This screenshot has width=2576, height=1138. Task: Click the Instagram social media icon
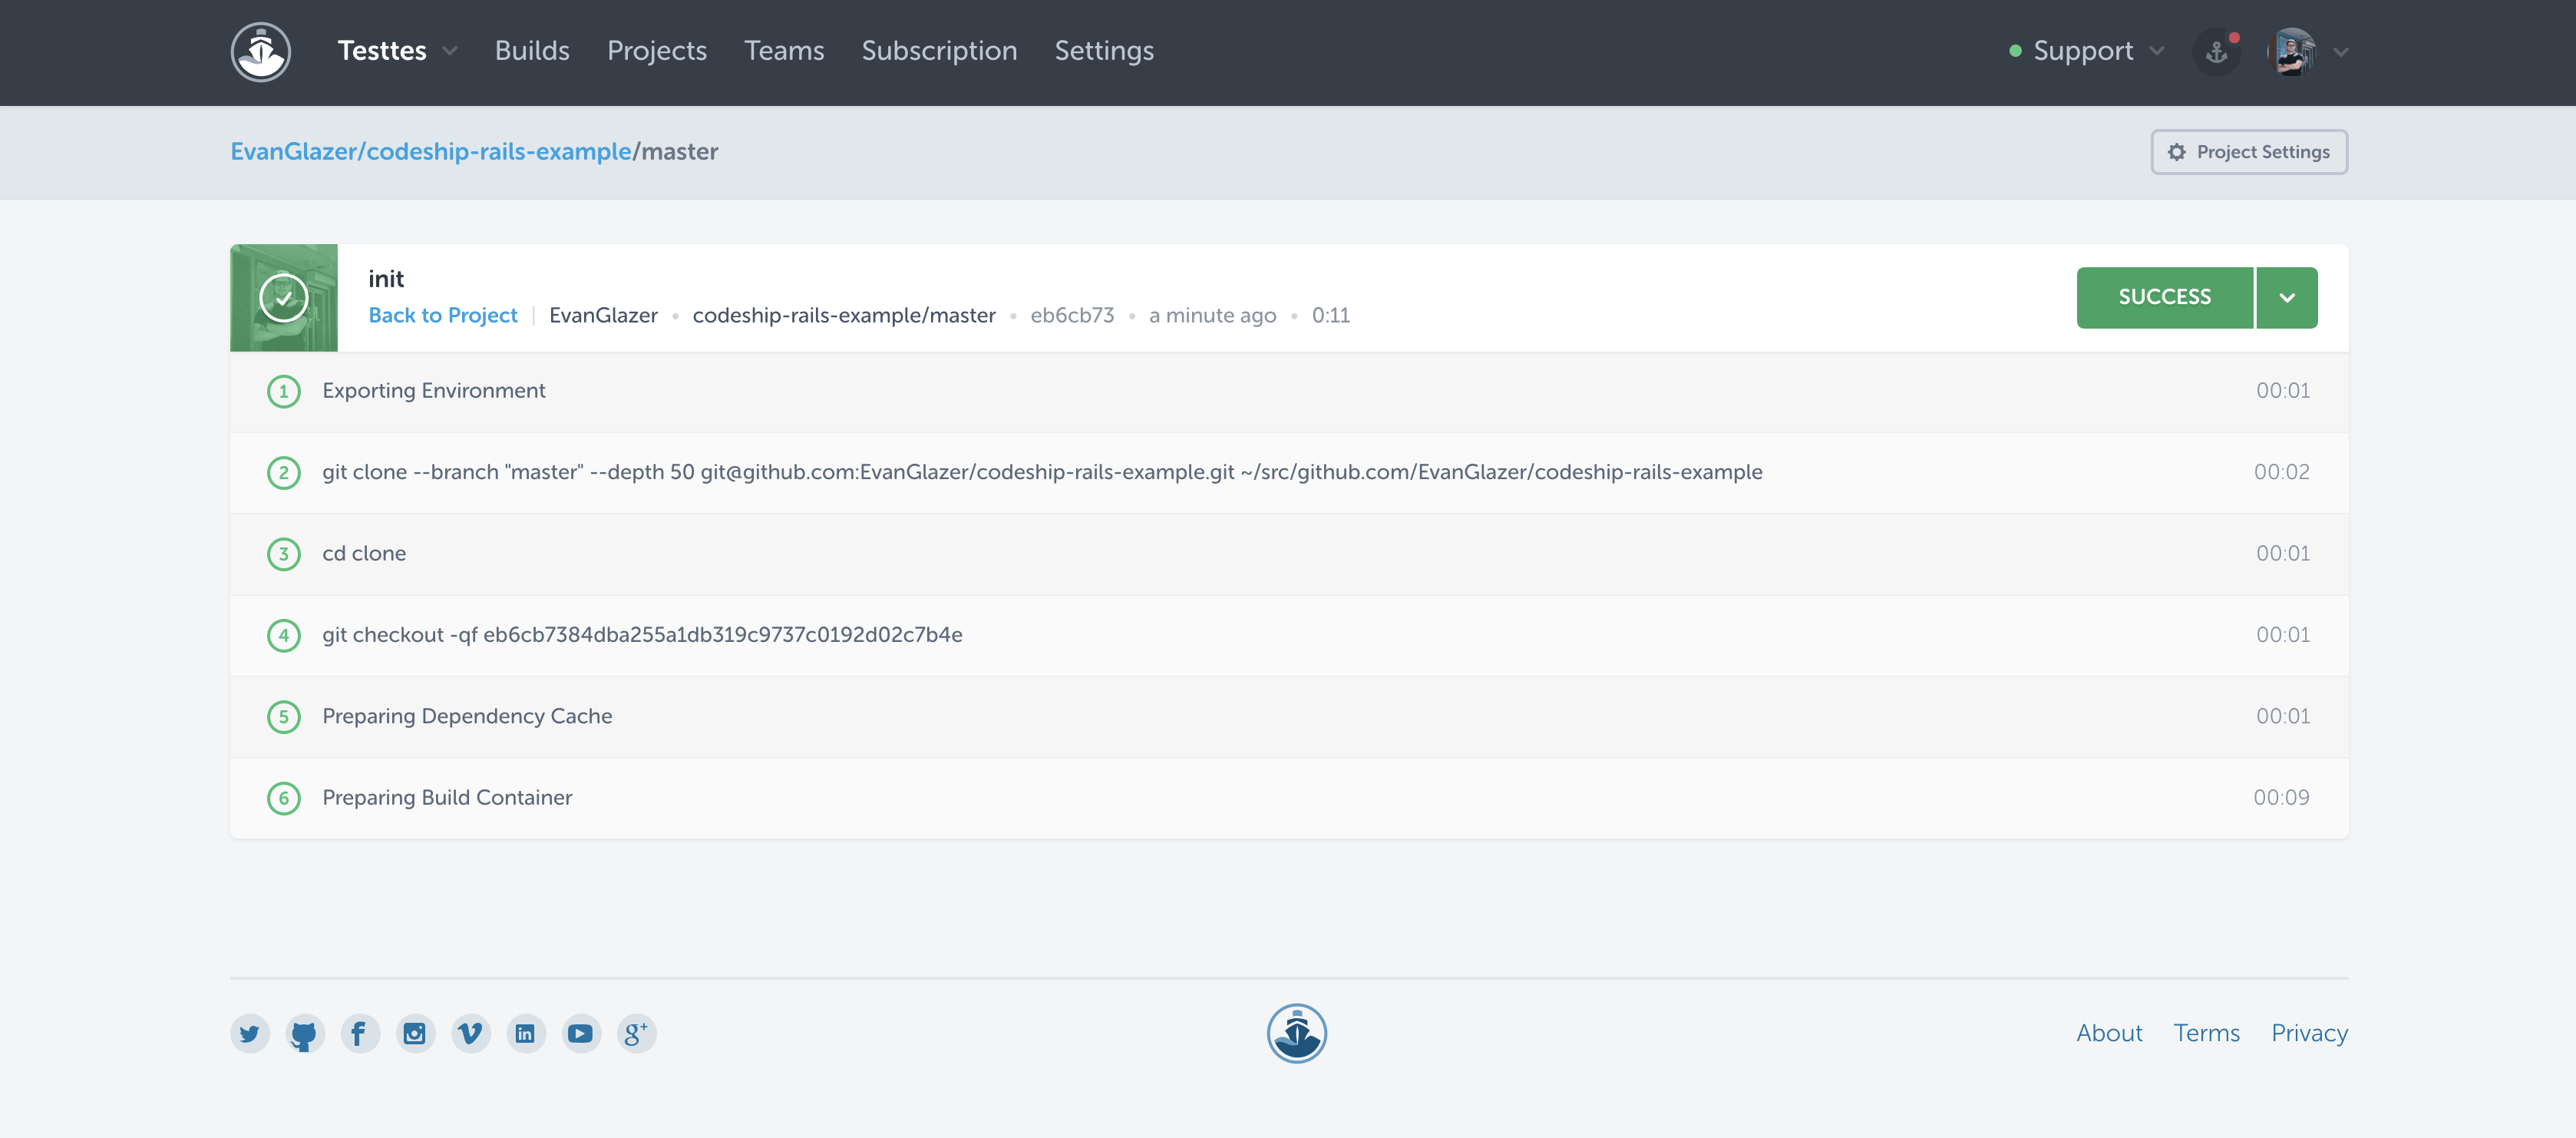[414, 1033]
